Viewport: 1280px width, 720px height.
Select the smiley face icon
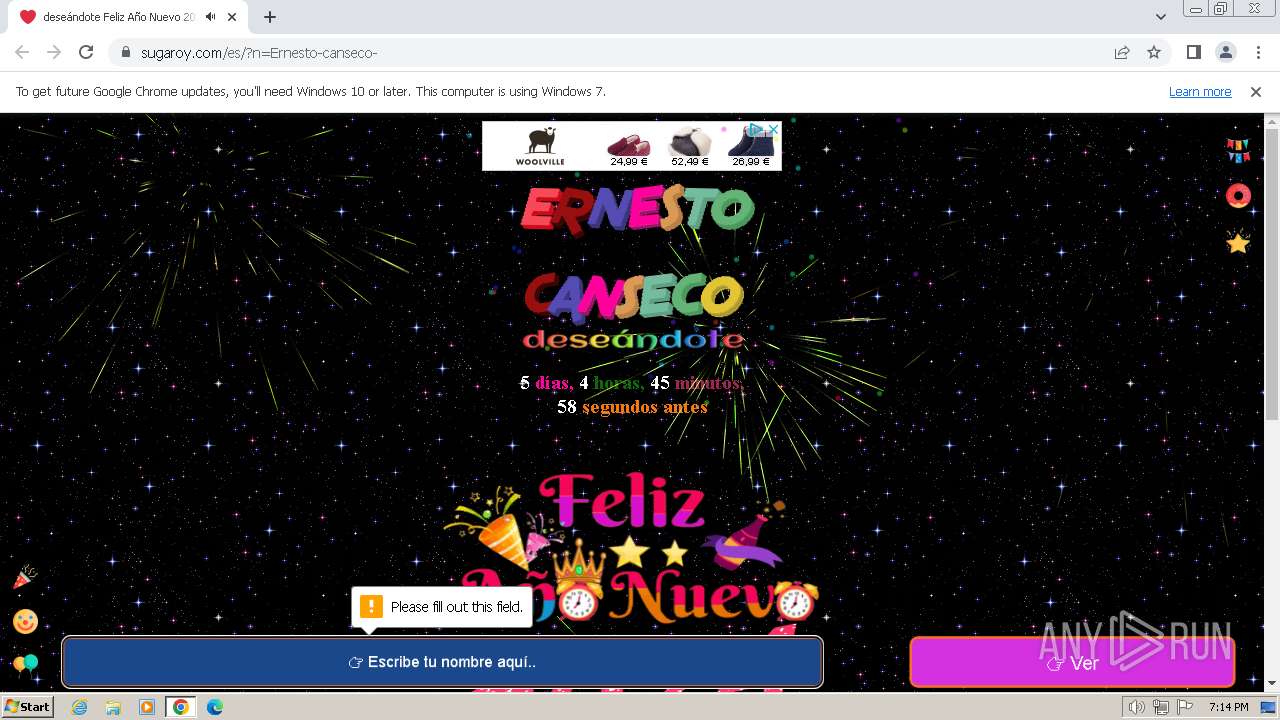(25, 622)
